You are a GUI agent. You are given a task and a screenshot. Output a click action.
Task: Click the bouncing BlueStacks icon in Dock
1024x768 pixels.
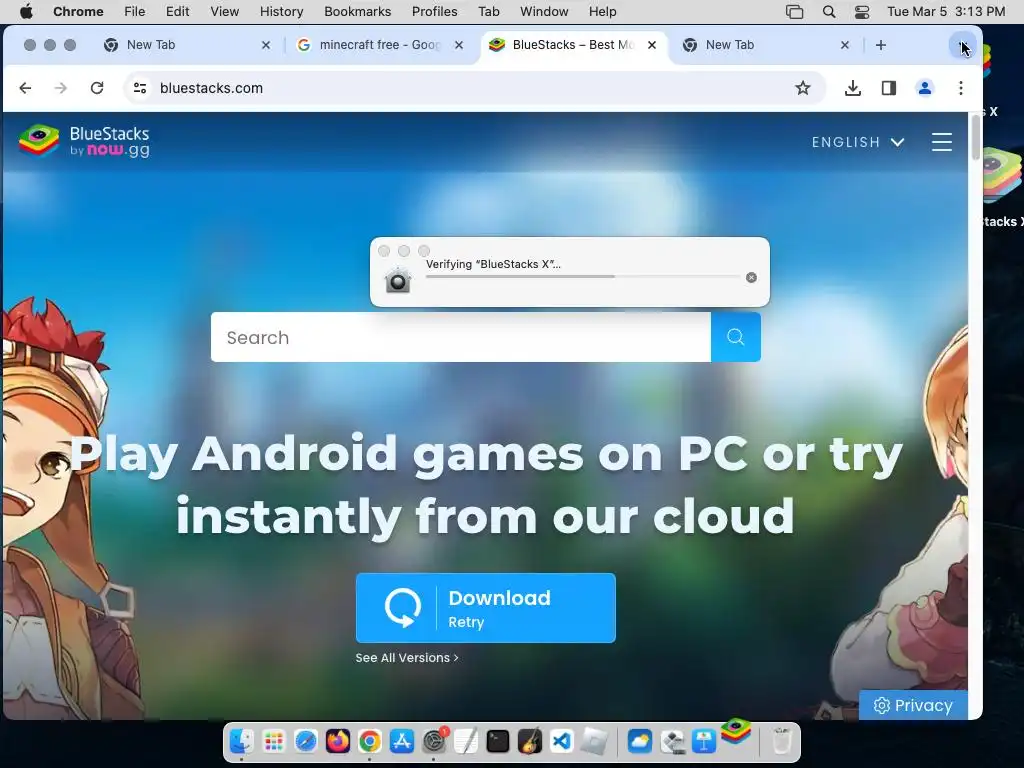736,731
